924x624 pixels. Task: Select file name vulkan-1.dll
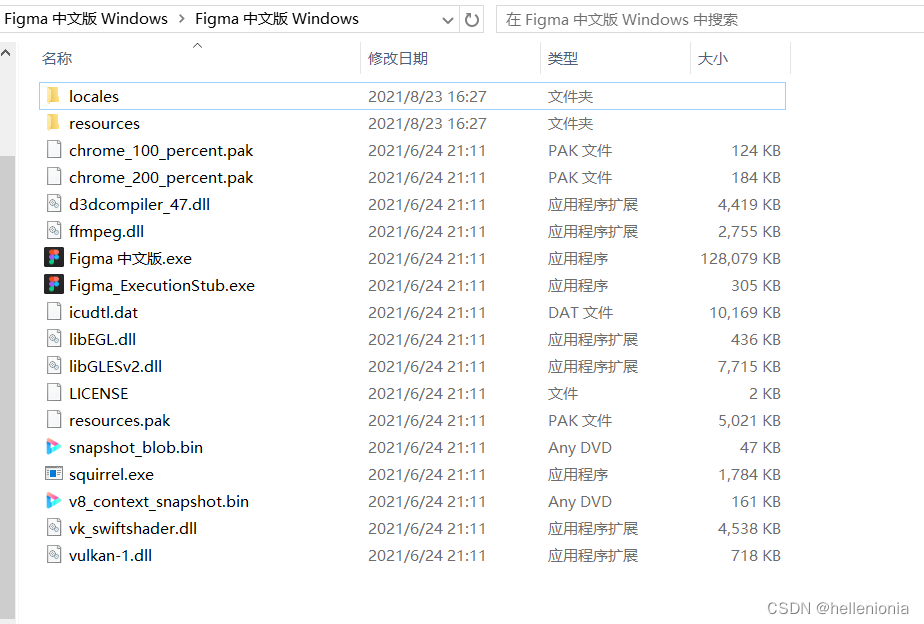tap(110, 556)
